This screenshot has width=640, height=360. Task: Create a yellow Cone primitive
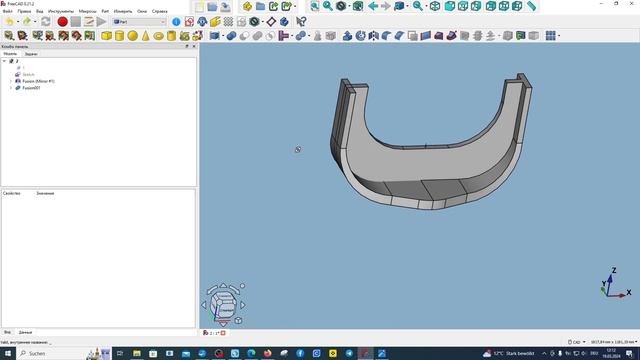[x=146, y=36]
